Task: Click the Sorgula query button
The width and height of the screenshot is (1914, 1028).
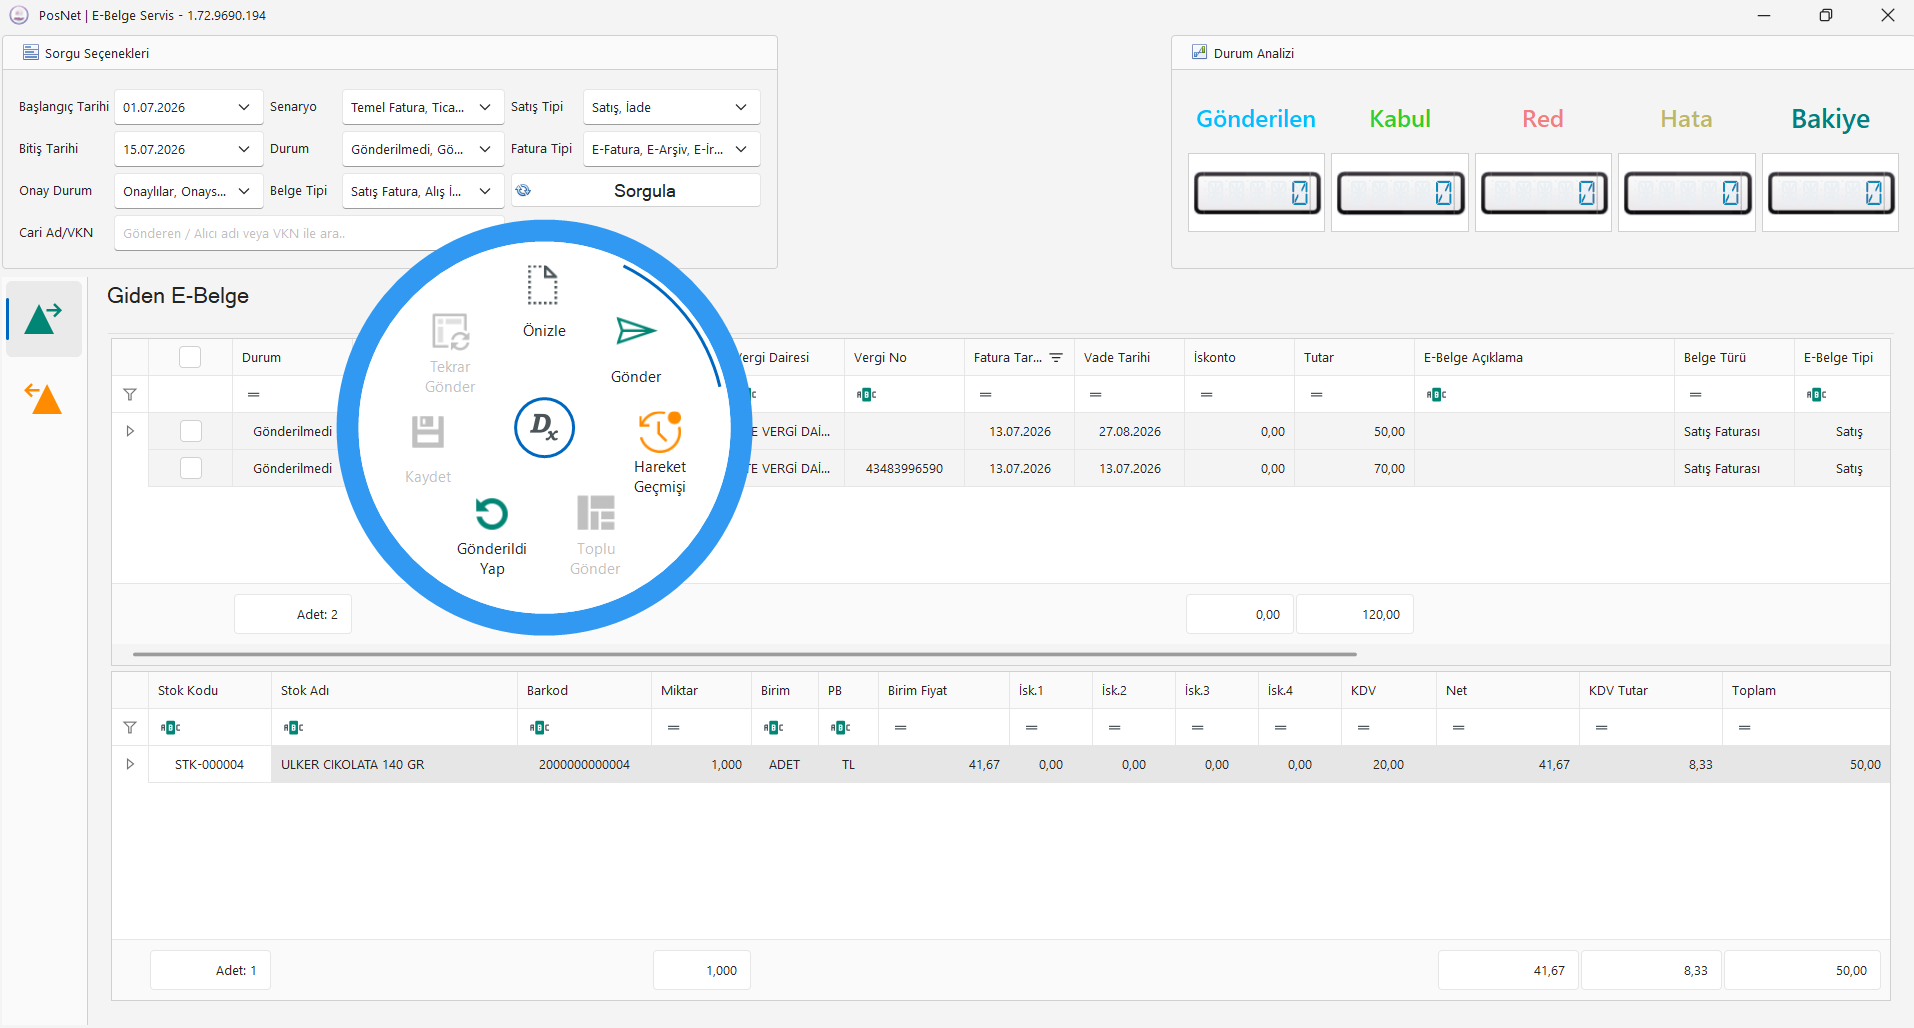Action: (636, 190)
